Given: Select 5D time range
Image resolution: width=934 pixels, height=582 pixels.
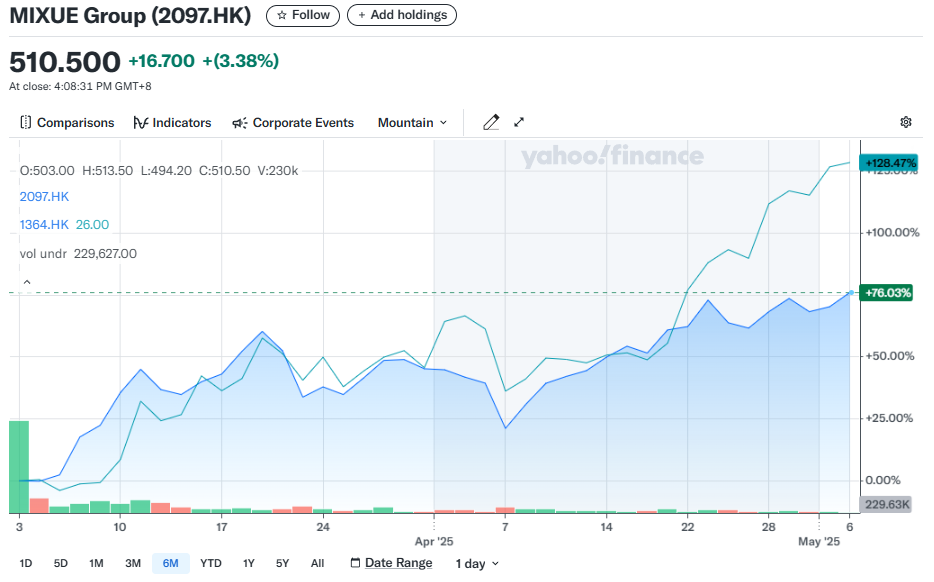Looking at the screenshot, I should coord(61,563).
